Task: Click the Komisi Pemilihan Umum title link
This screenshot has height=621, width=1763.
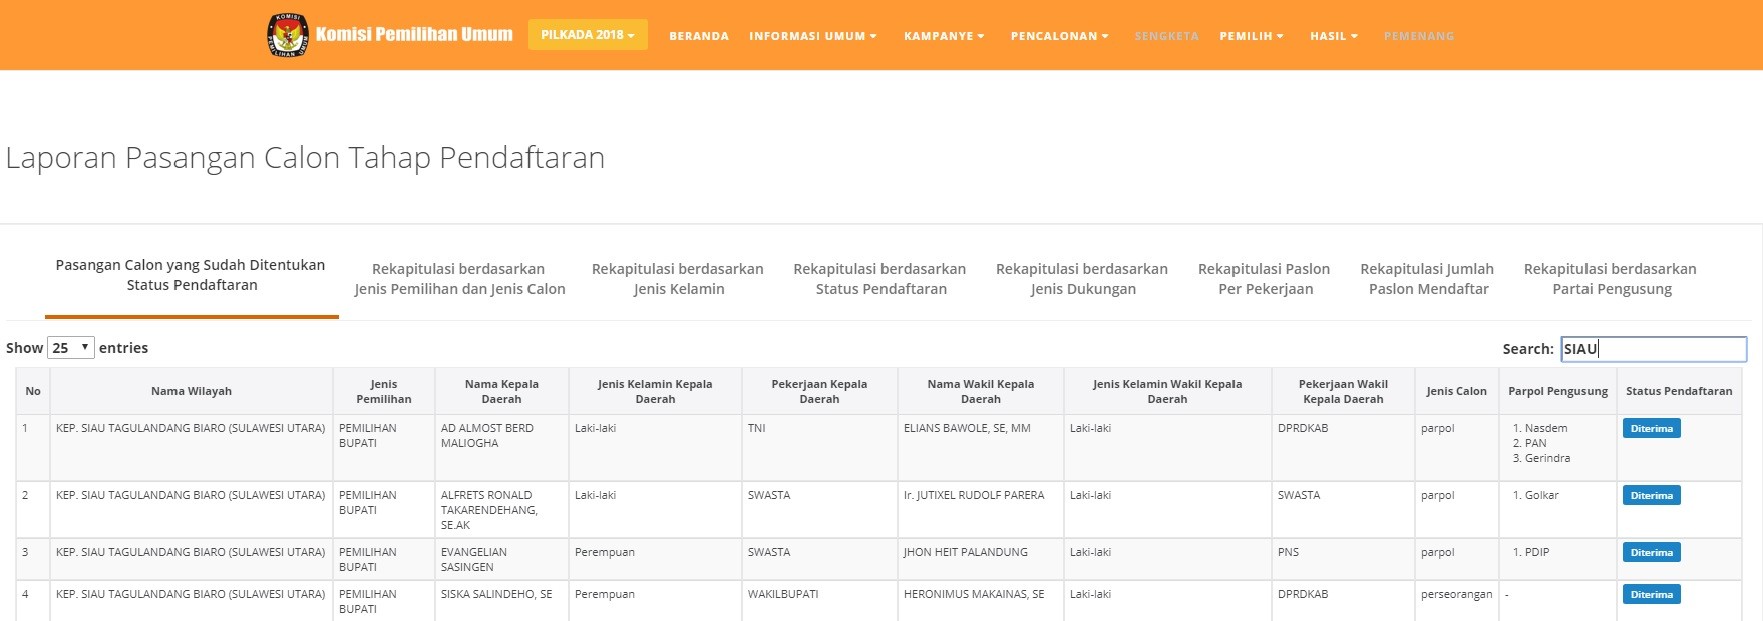Action: click(414, 35)
